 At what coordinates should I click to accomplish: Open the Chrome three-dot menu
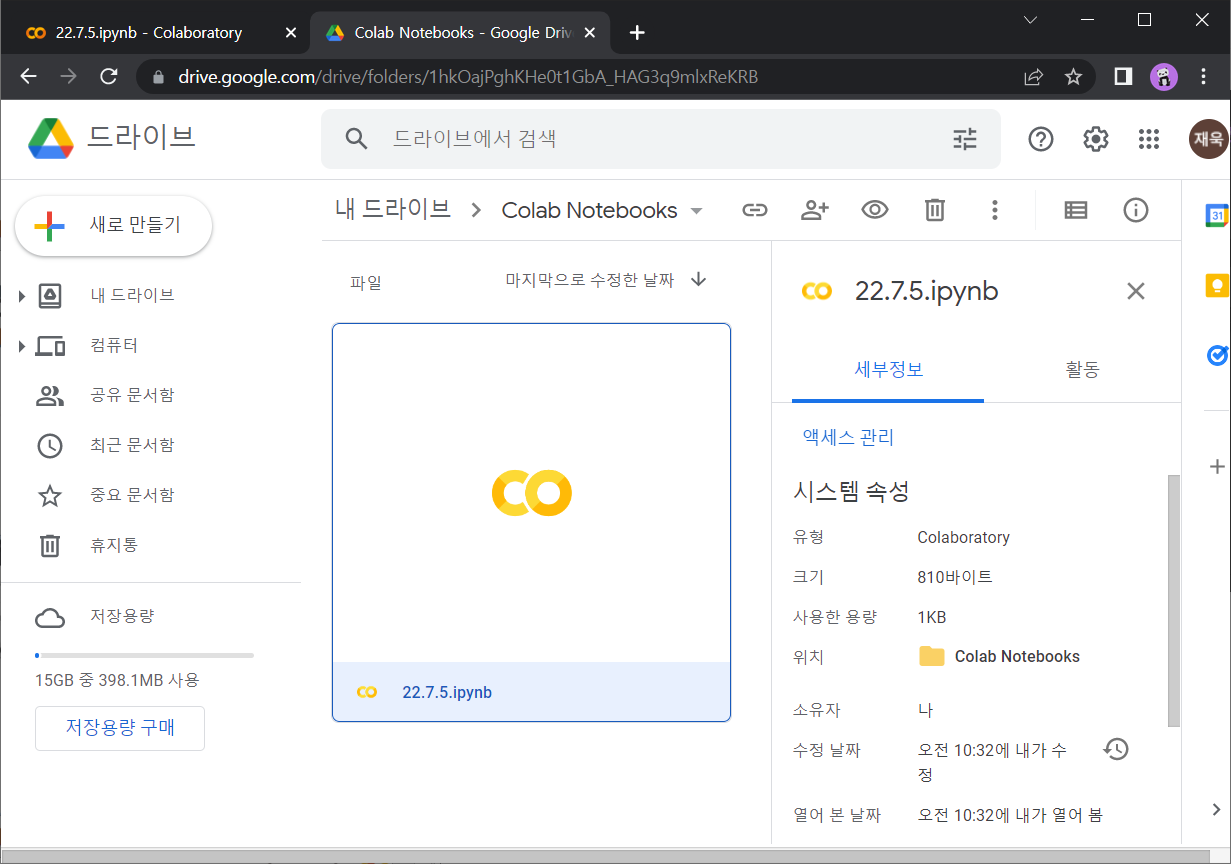pyautogui.click(x=1203, y=77)
